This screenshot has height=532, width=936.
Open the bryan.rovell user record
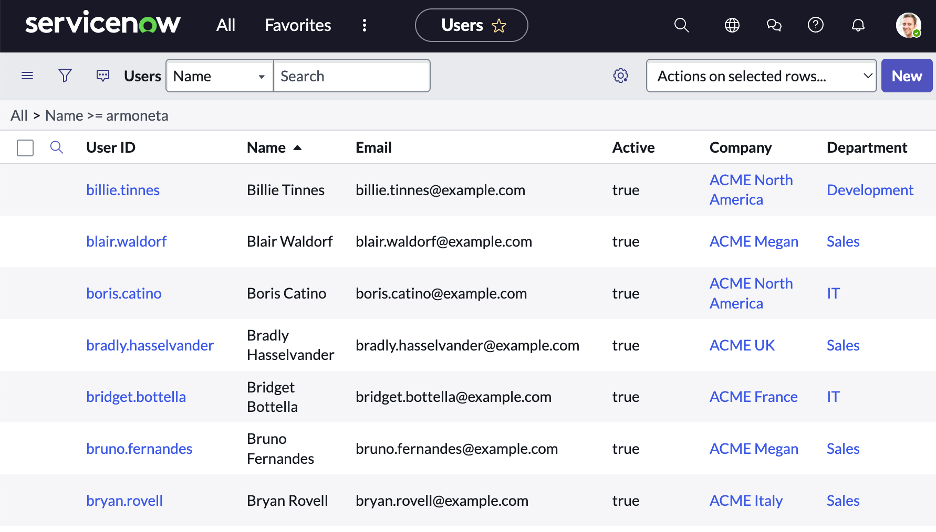[124, 501]
